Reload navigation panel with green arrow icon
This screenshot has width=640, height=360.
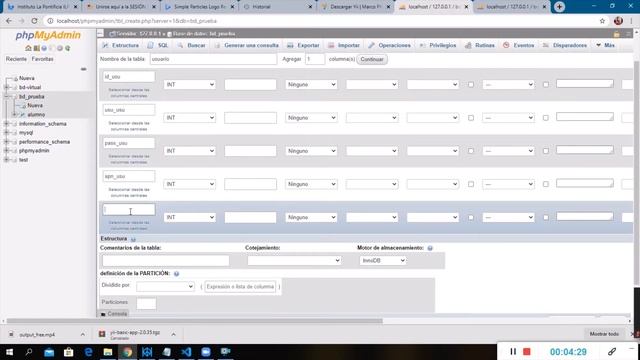[x=67, y=48]
